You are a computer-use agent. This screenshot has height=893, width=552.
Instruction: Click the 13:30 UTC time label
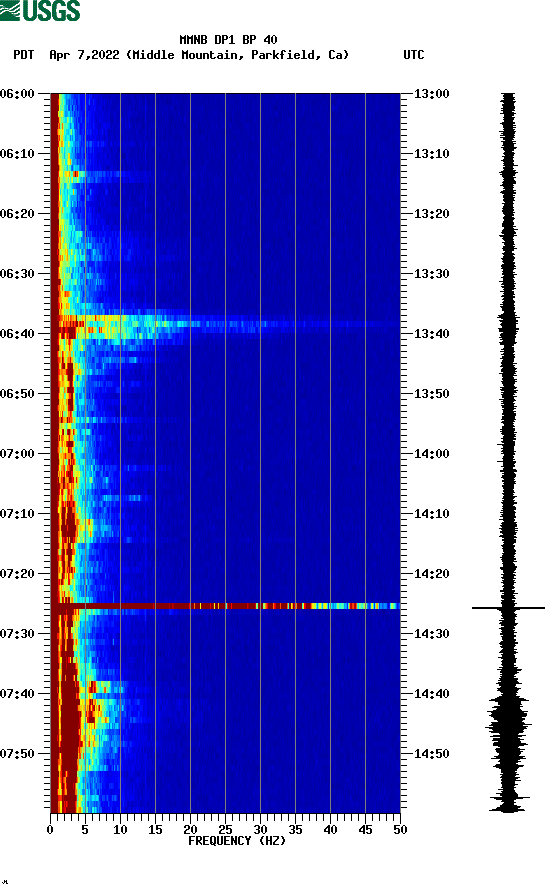(431, 273)
